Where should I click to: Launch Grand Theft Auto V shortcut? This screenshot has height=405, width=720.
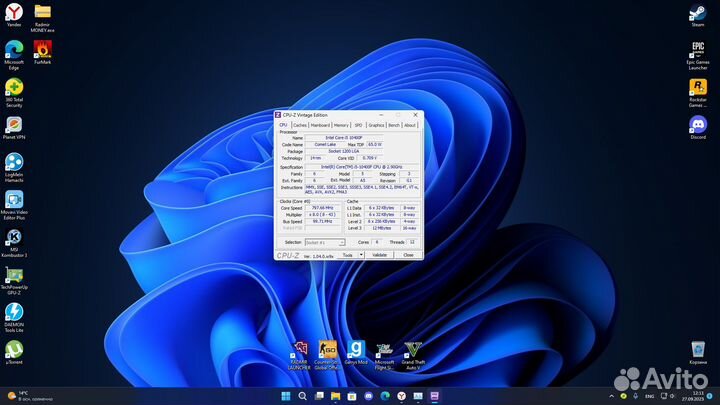413,355
